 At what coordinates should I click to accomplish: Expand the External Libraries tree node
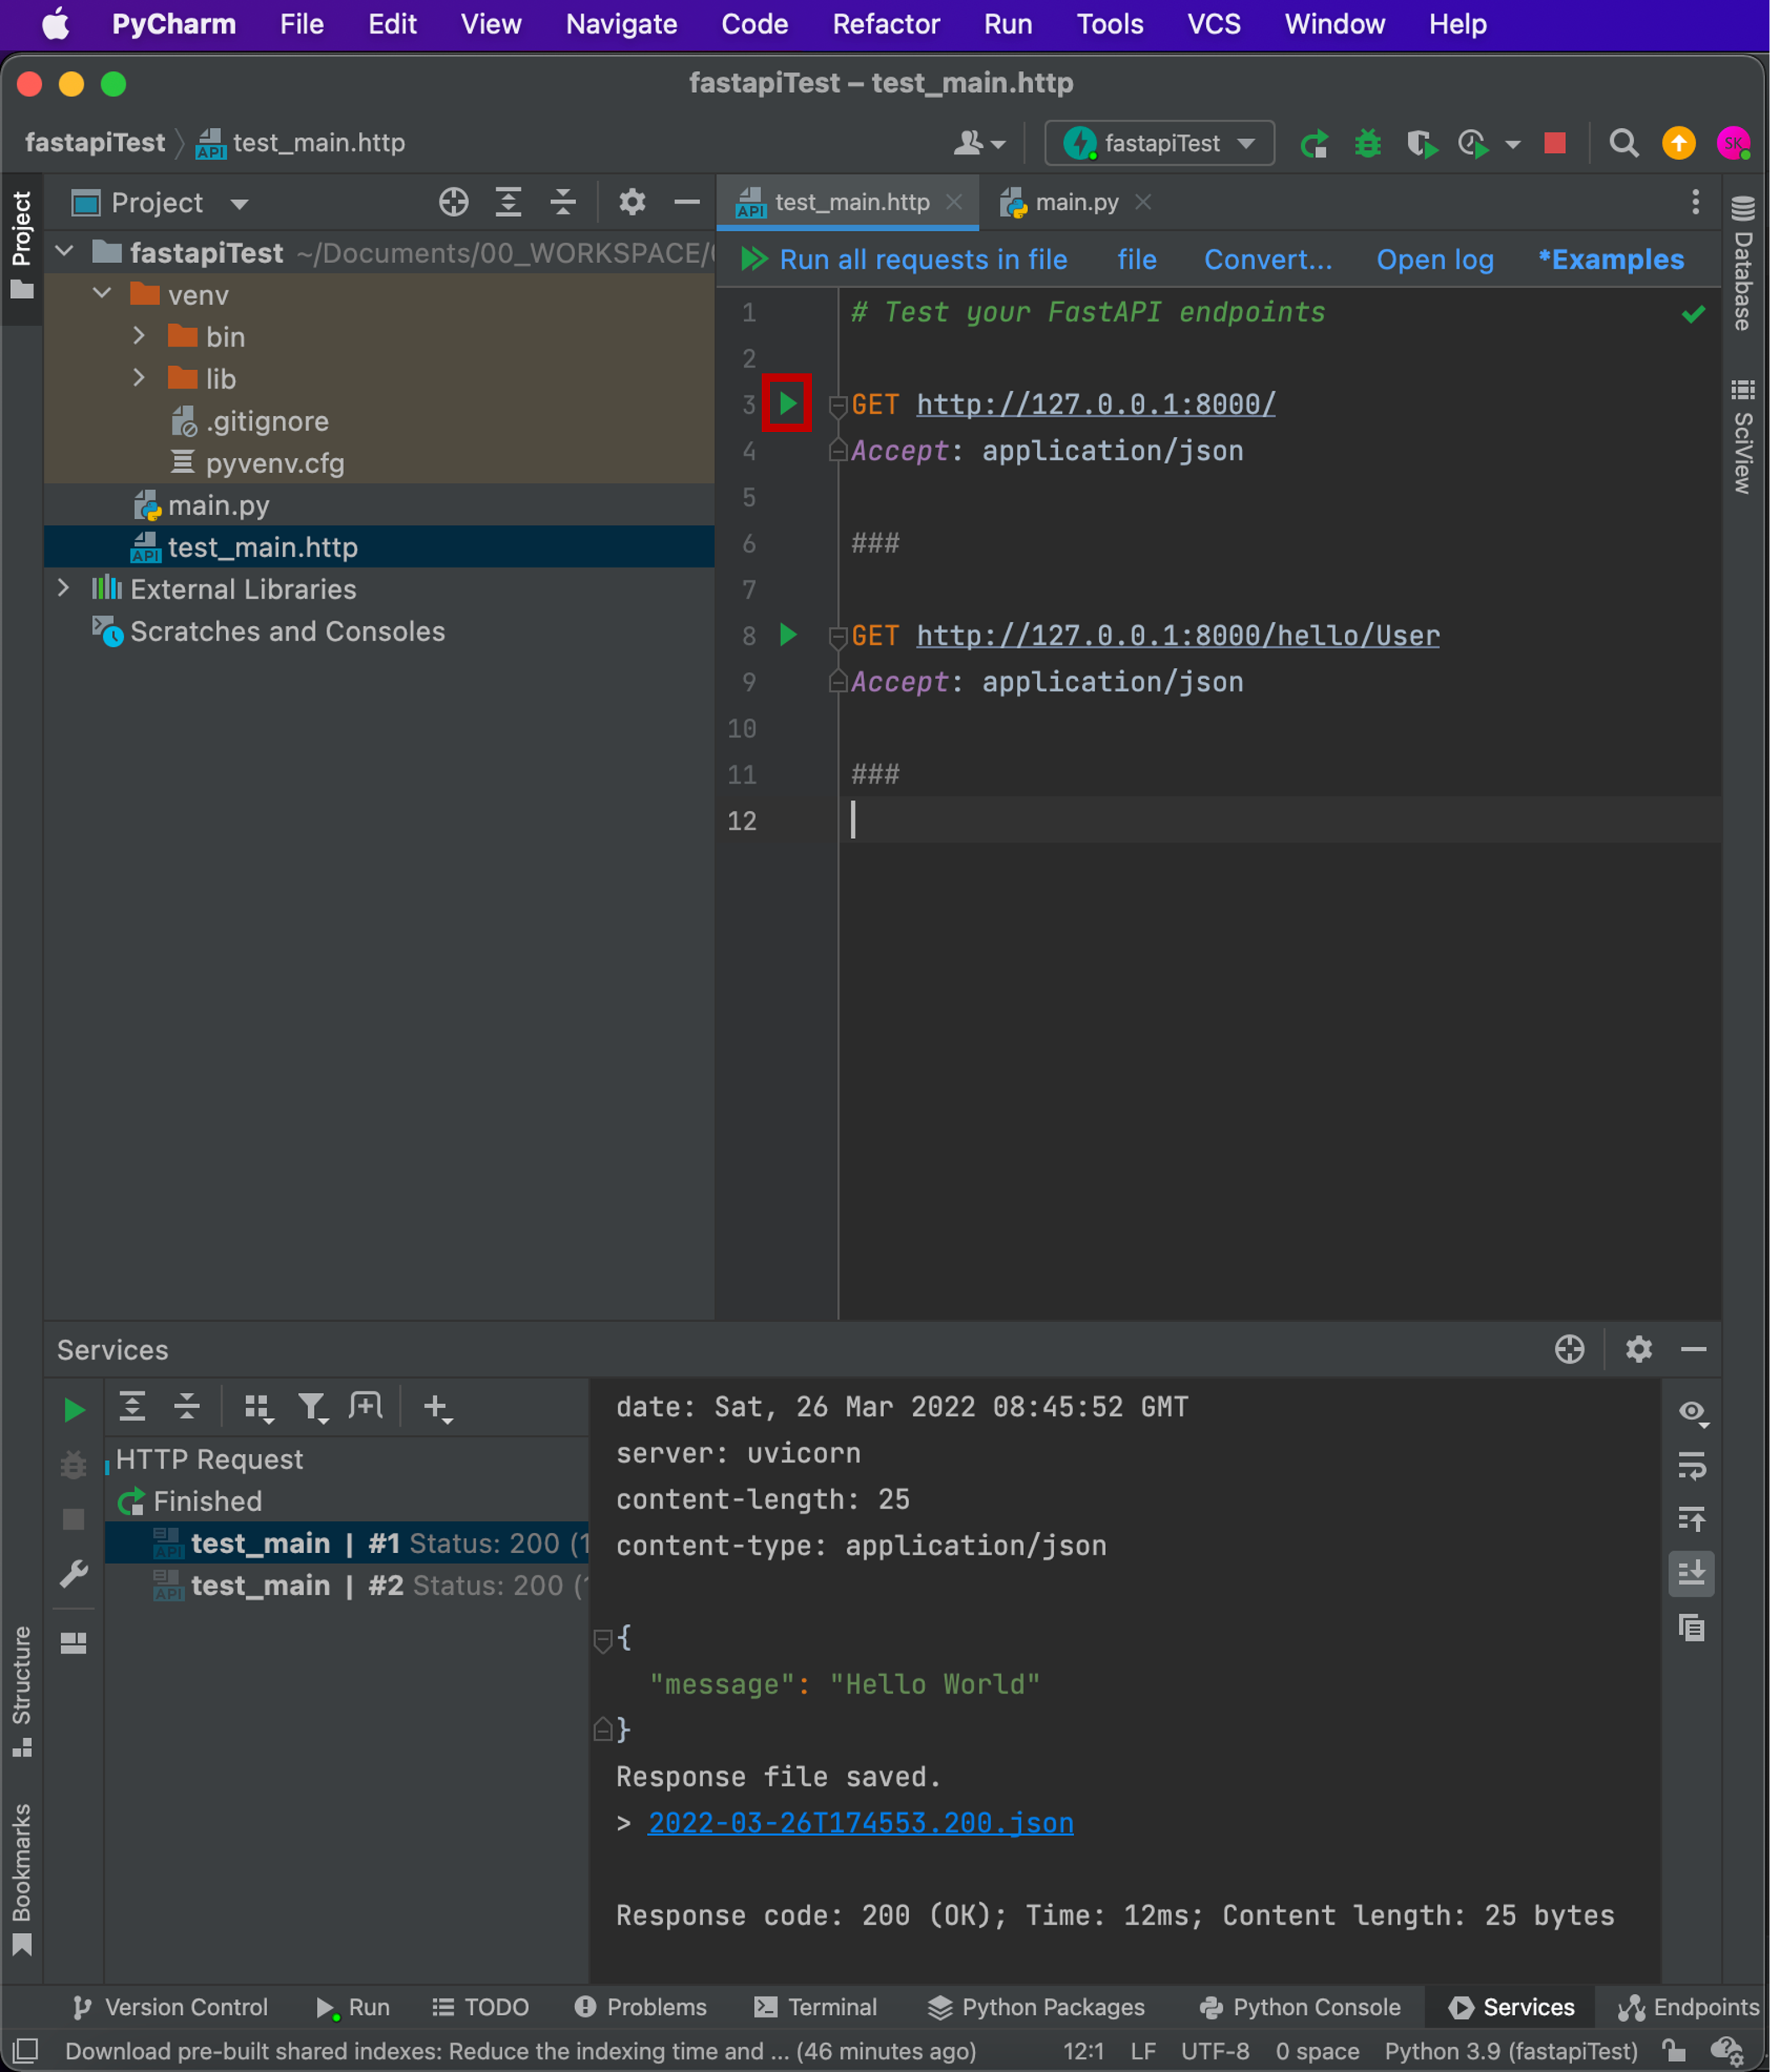(x=64, y=589)
